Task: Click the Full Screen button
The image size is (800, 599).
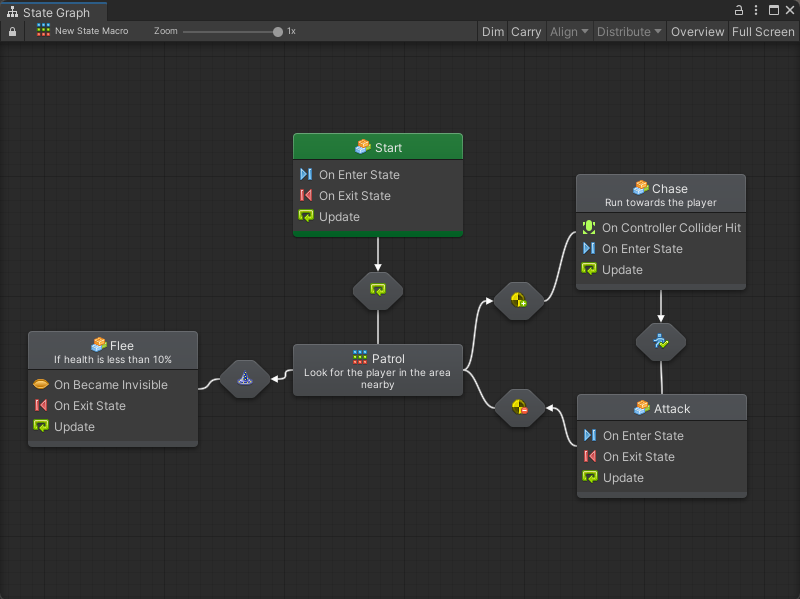Action: coord(763,32)
